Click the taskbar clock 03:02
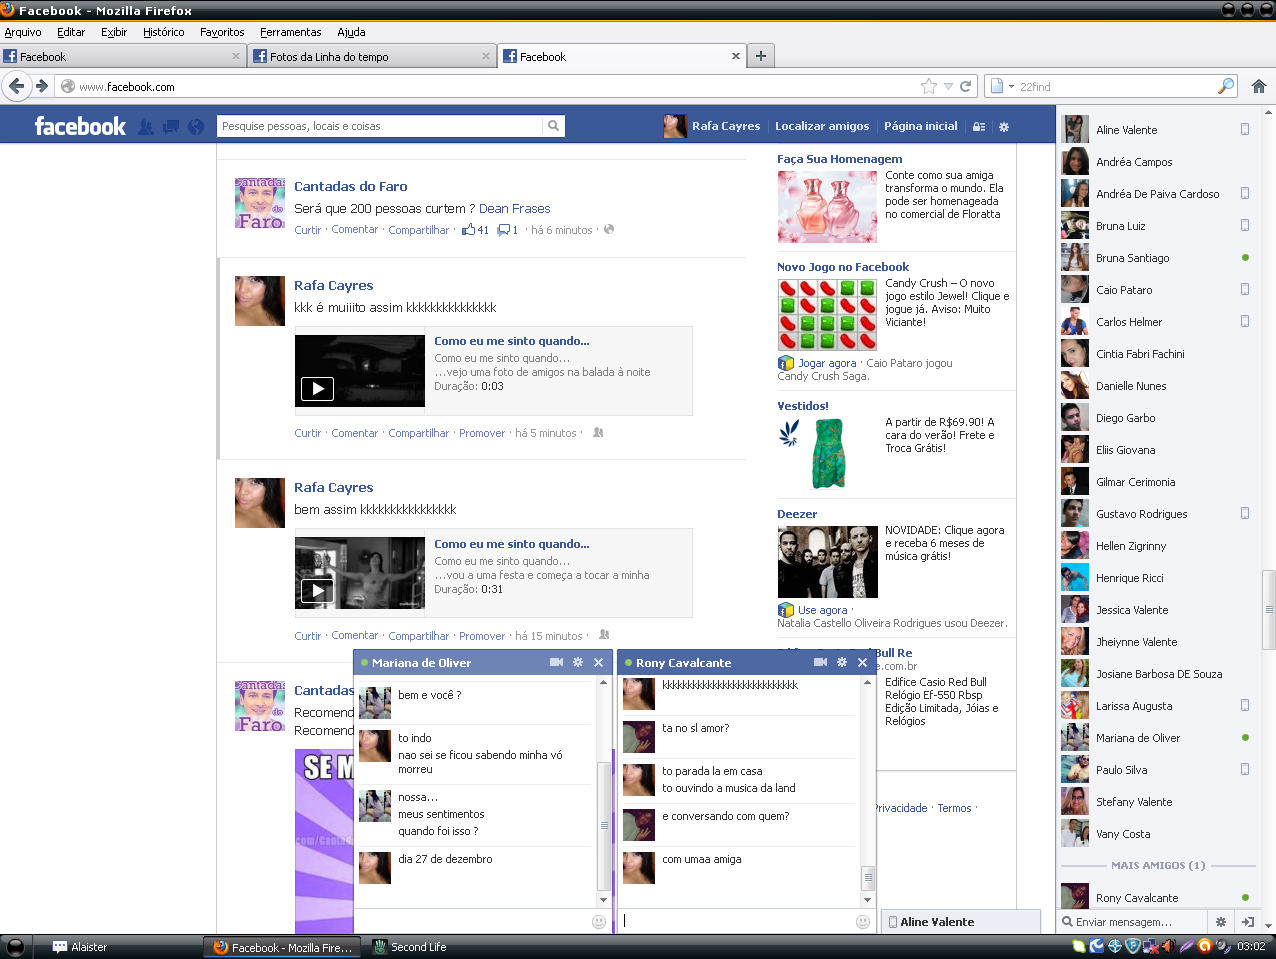 click(x=1251, y=946)
